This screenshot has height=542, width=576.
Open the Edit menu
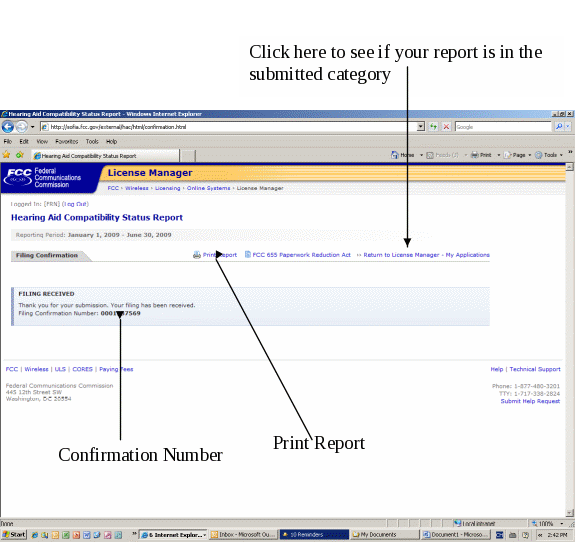[24, 141]
